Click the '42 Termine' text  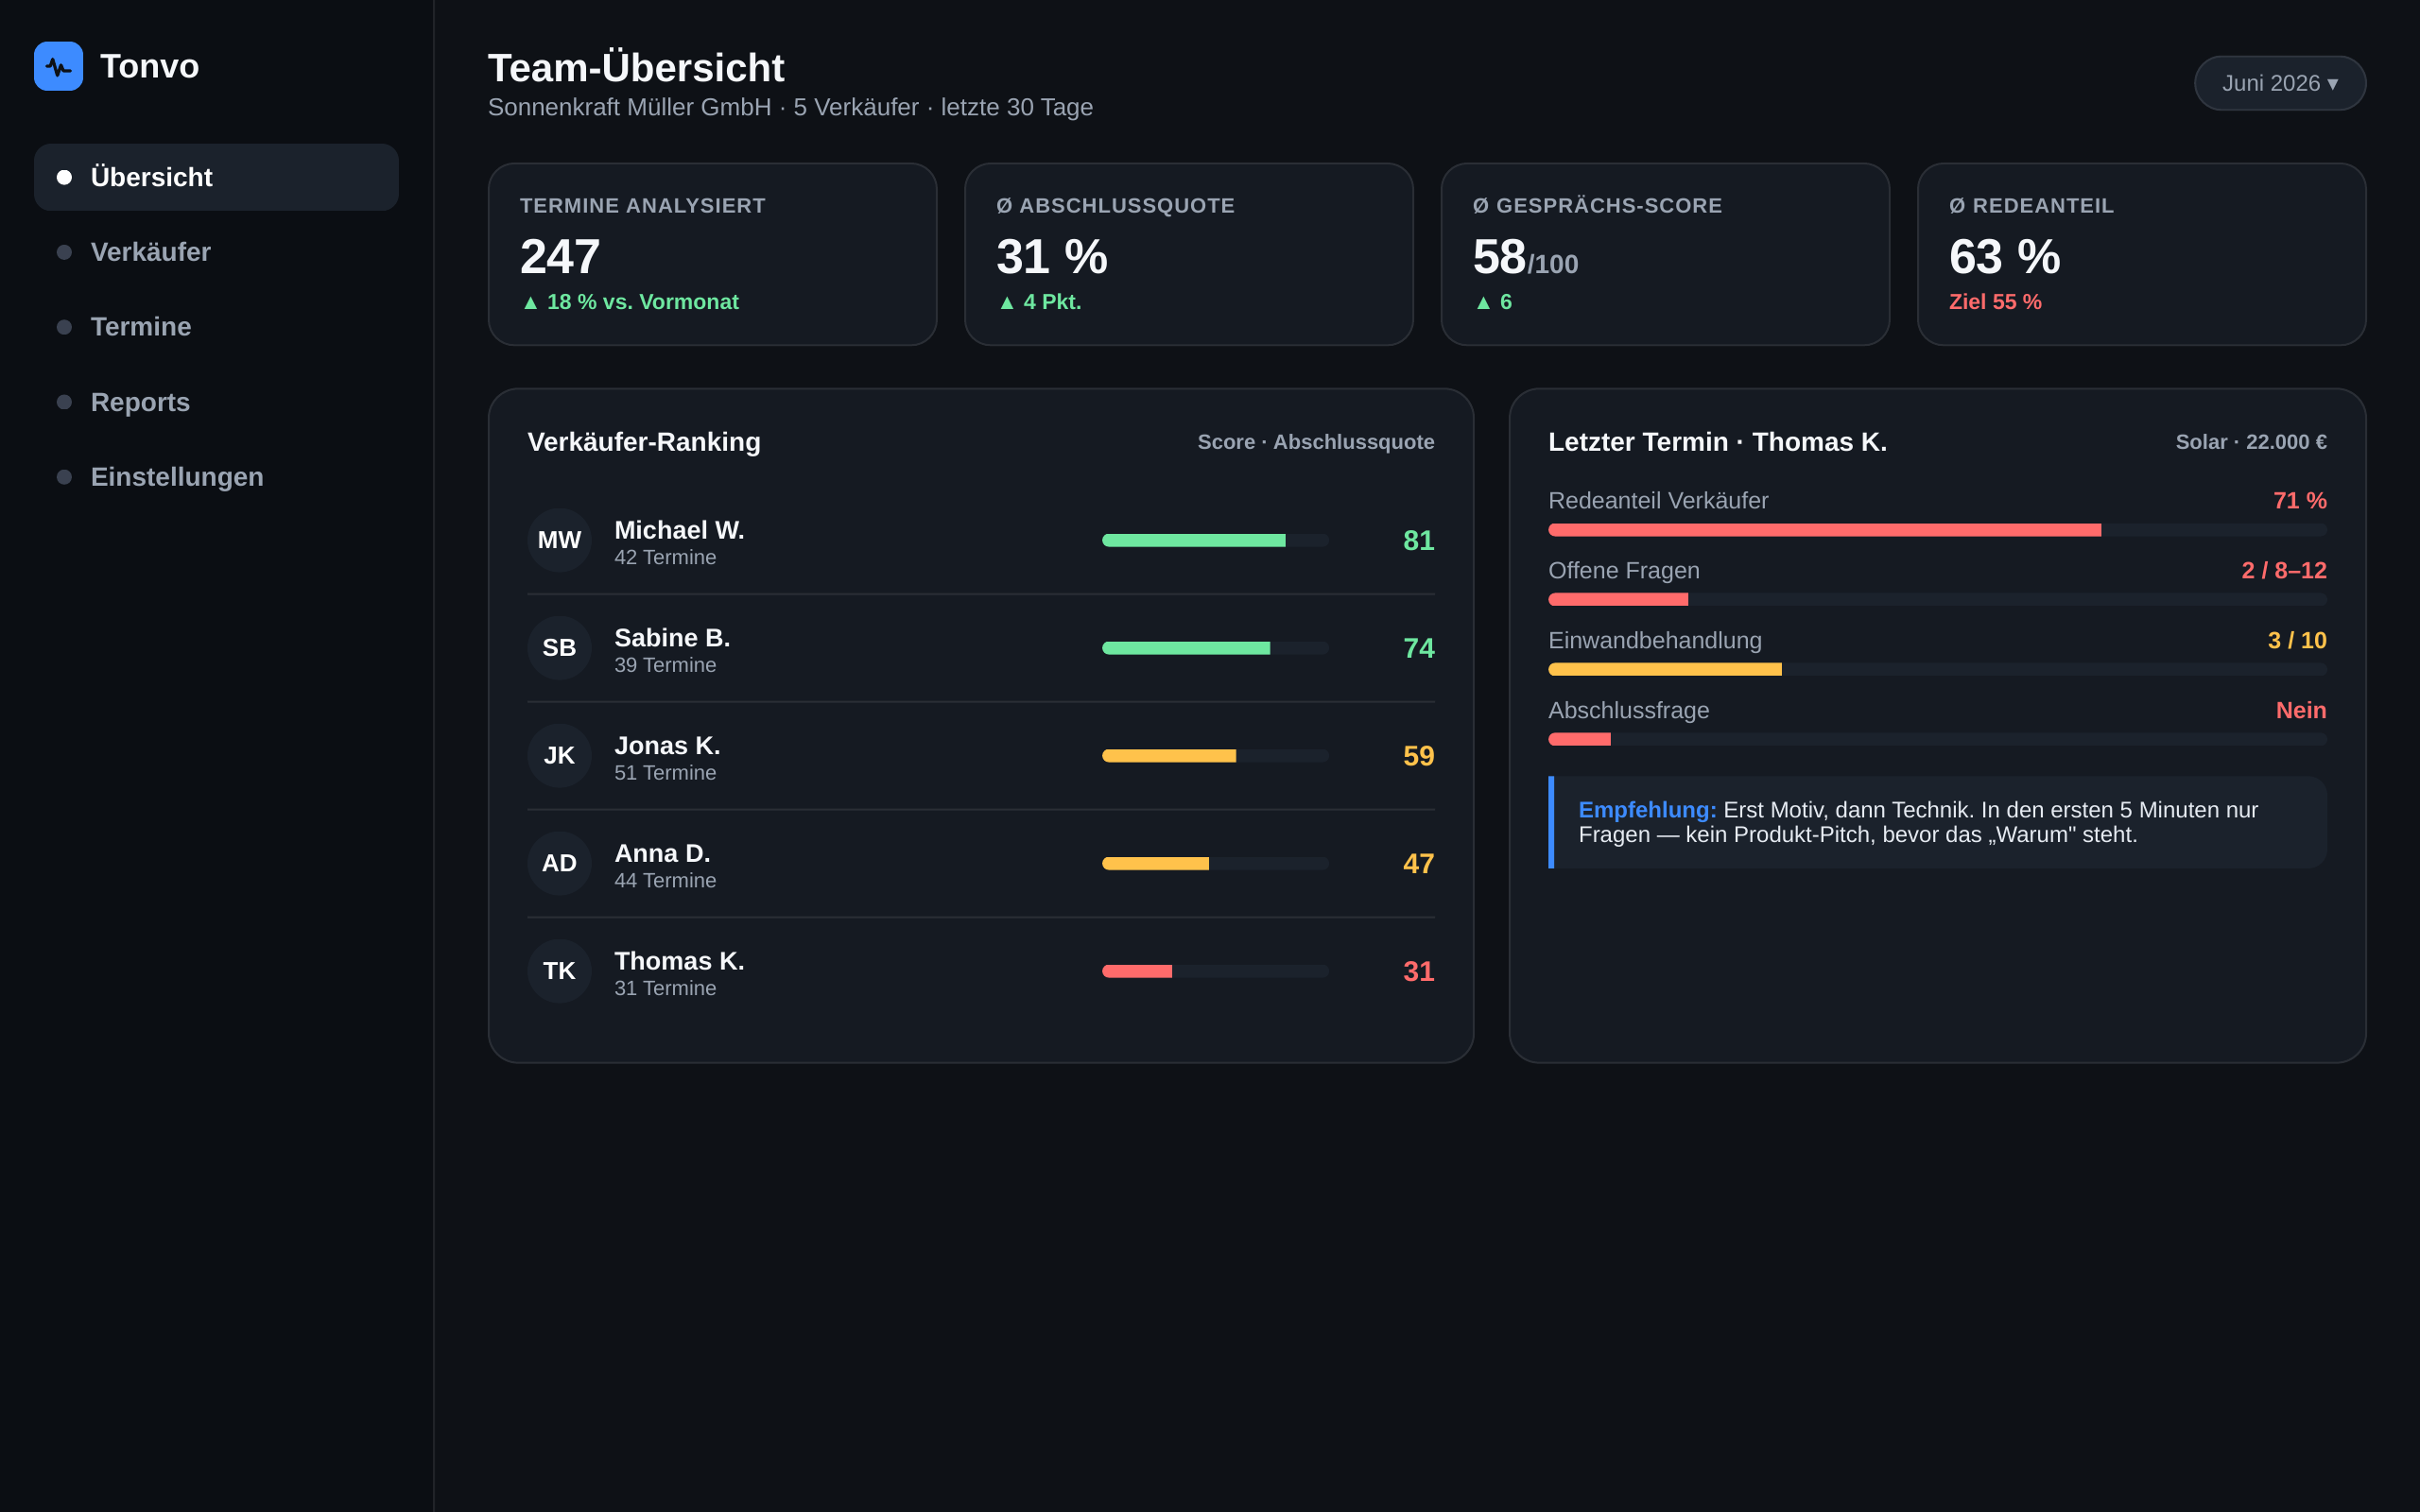pos(665,558)
